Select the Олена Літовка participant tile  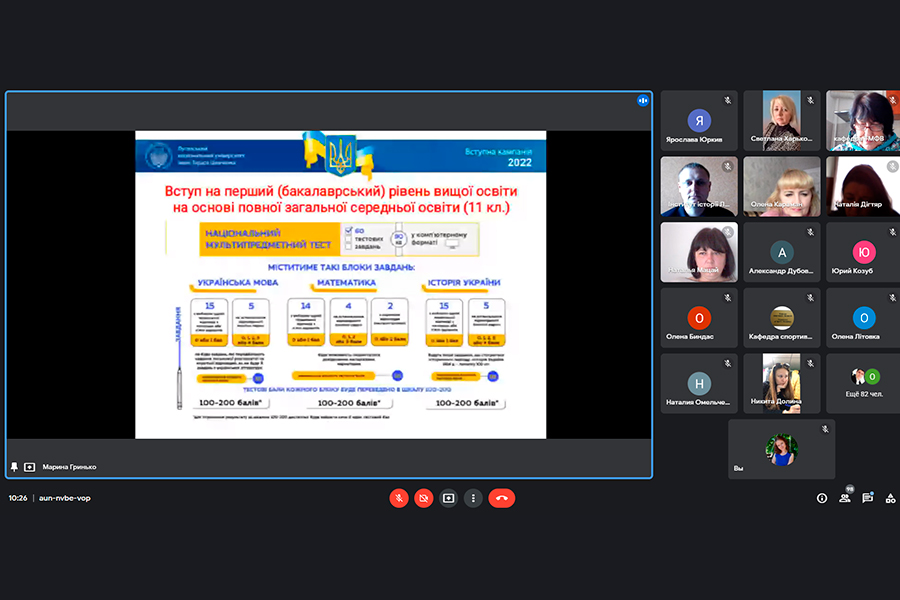point(863,318)
